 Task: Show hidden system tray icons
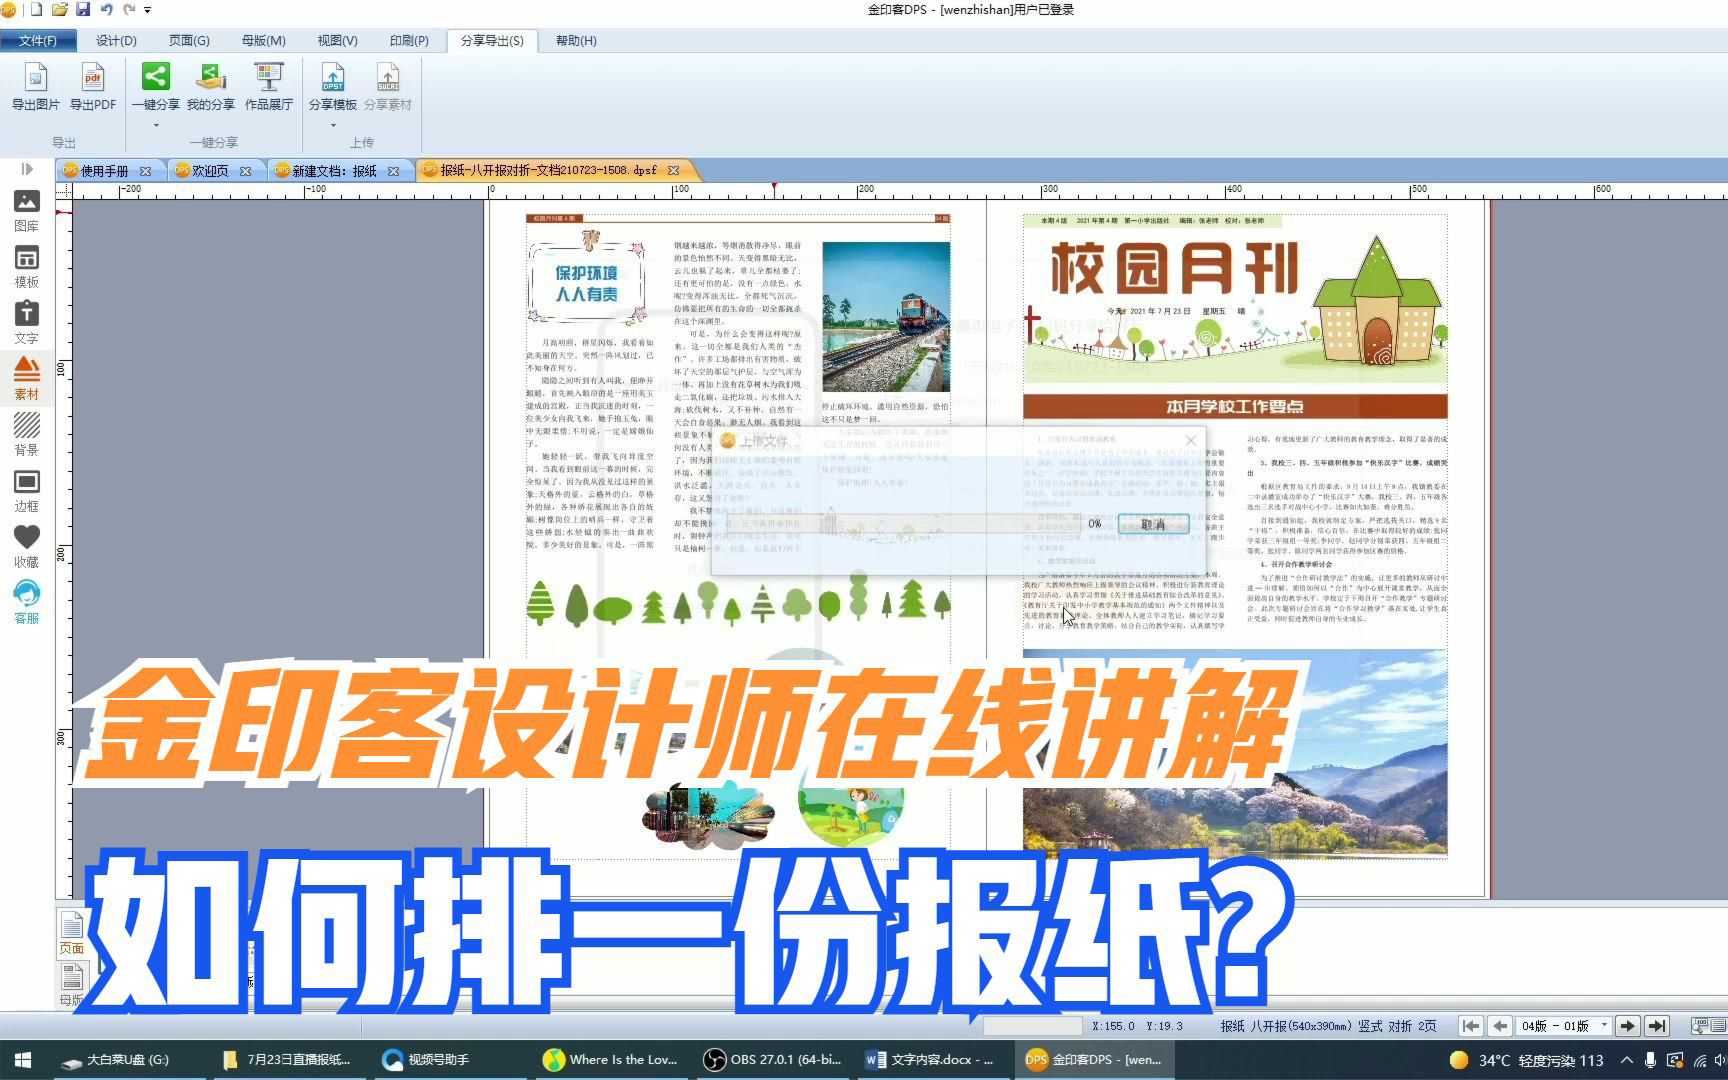click(x=1627, y=1060)
